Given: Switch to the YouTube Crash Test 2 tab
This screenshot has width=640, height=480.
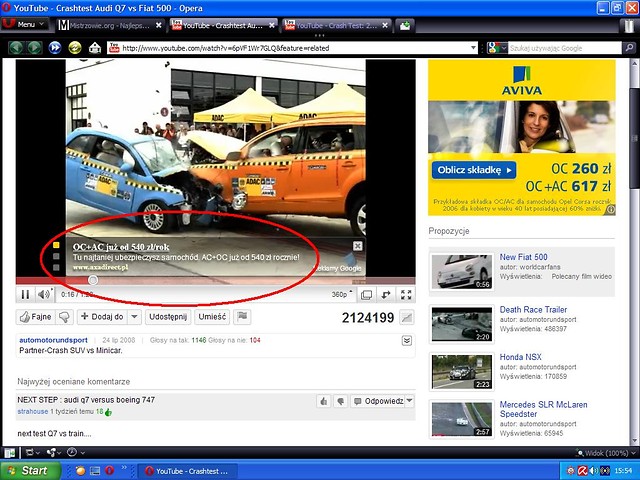Looking at the screenshot, I should 336,25.
